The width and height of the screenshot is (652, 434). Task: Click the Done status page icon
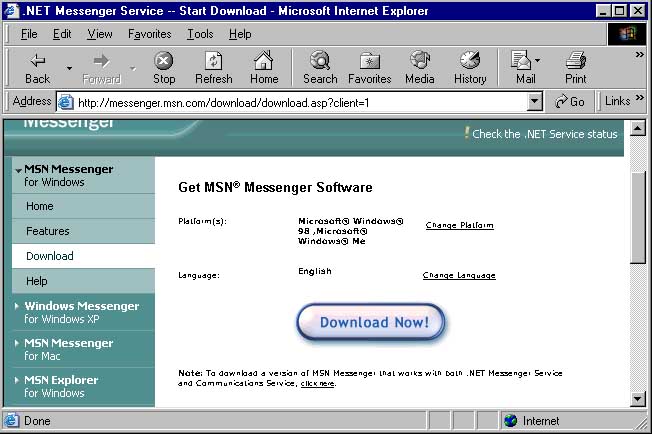(x=12, y=421)
